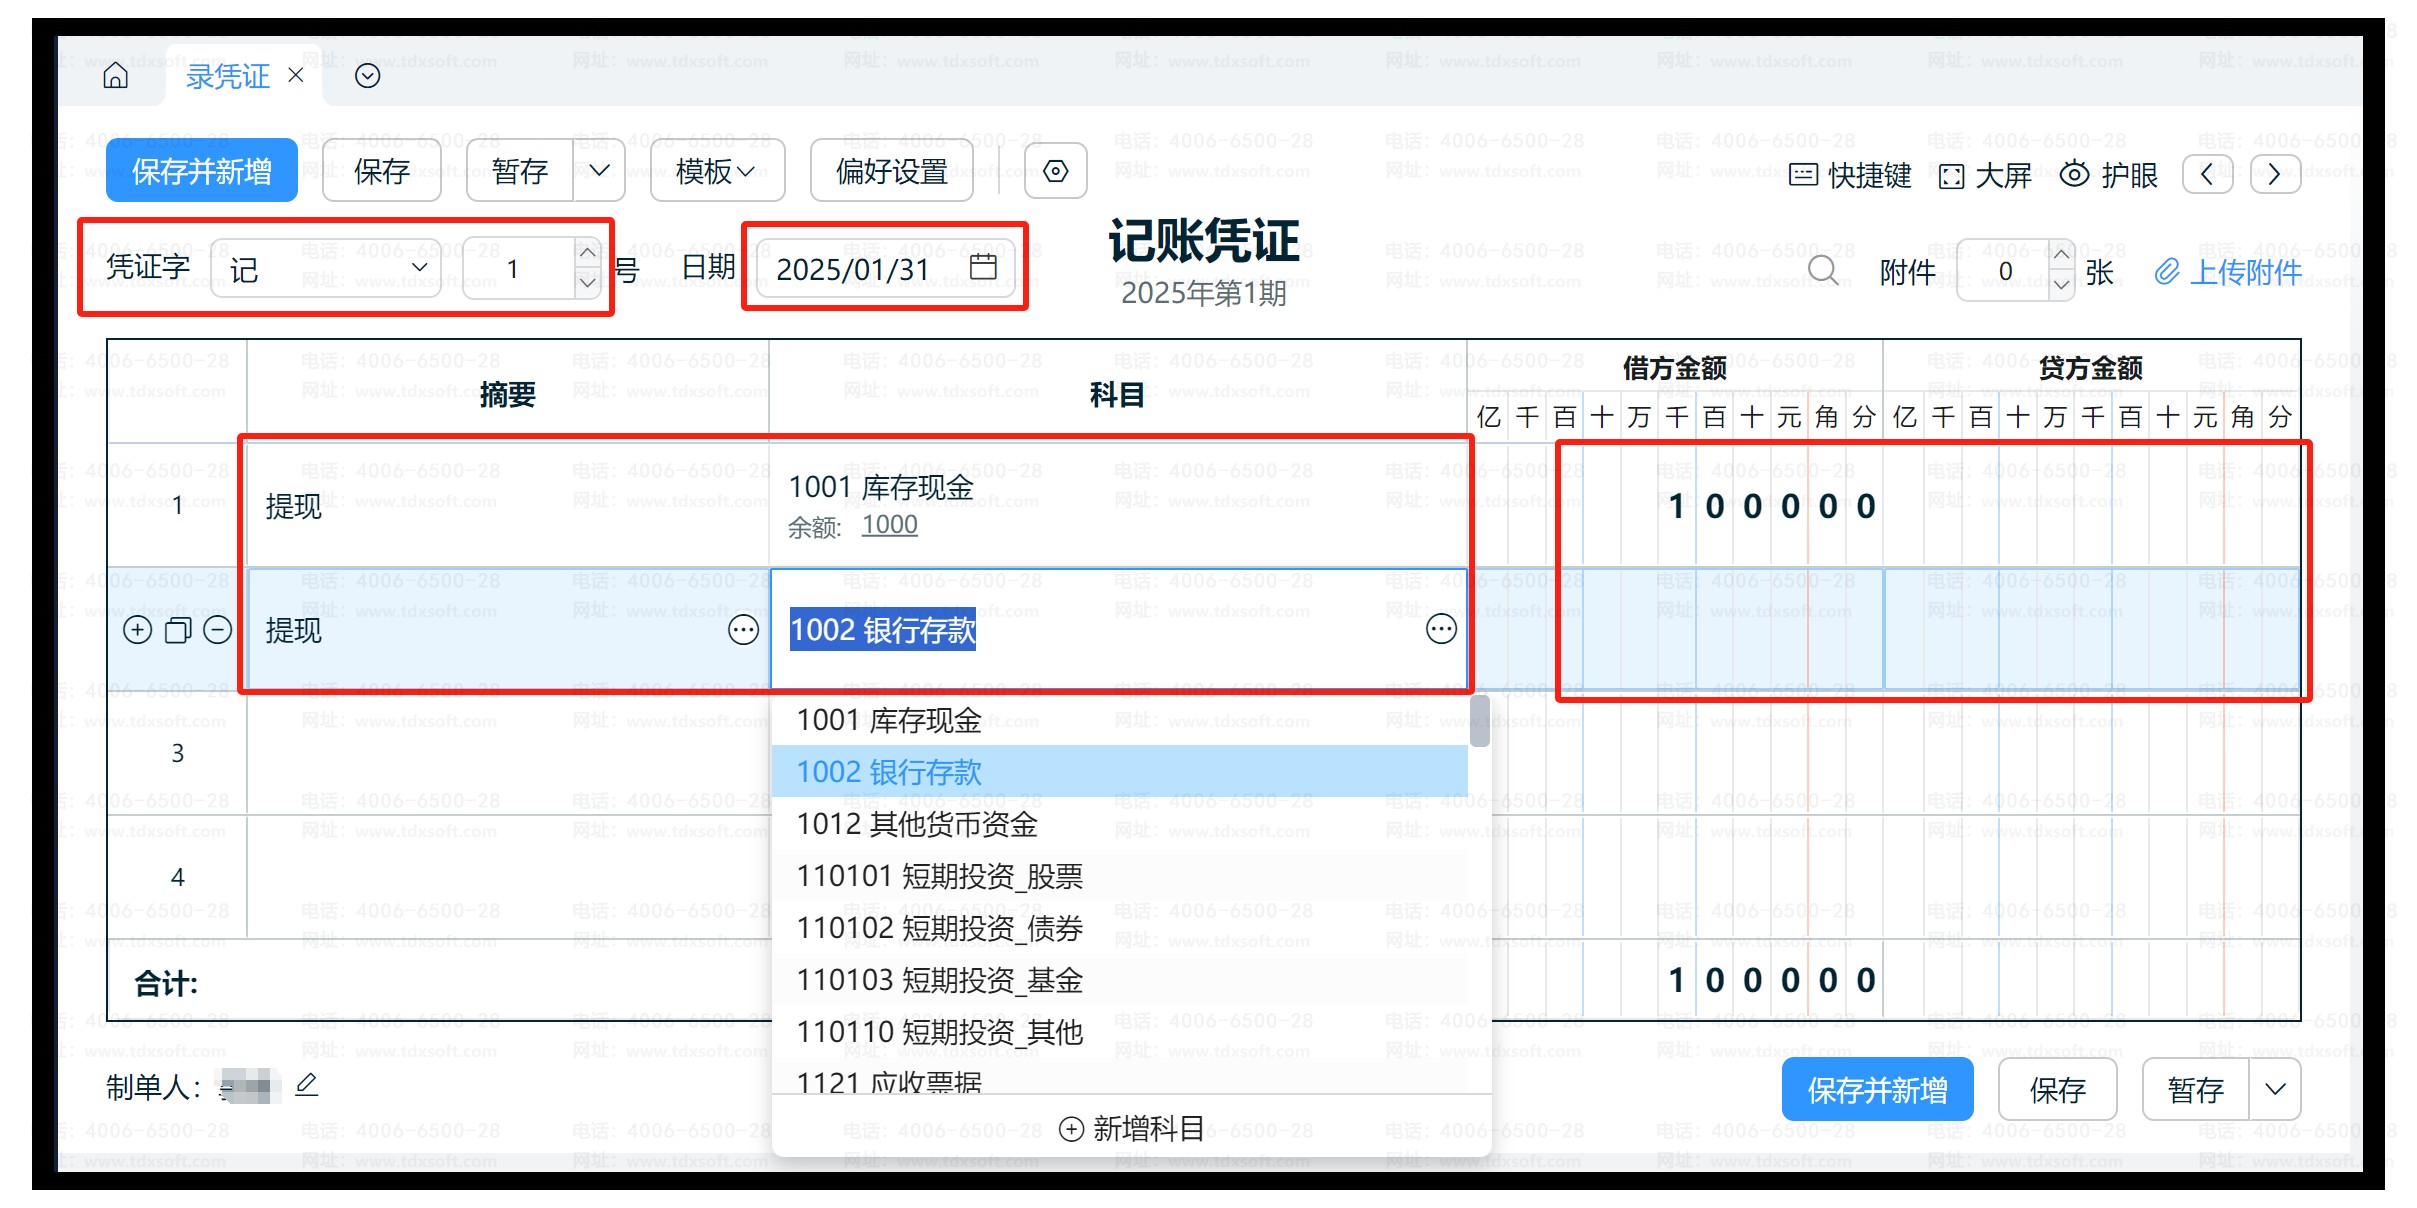Click the add row plus icon
The height and width of the screenshot is (1208, 2417).
(x=137, y=630)
